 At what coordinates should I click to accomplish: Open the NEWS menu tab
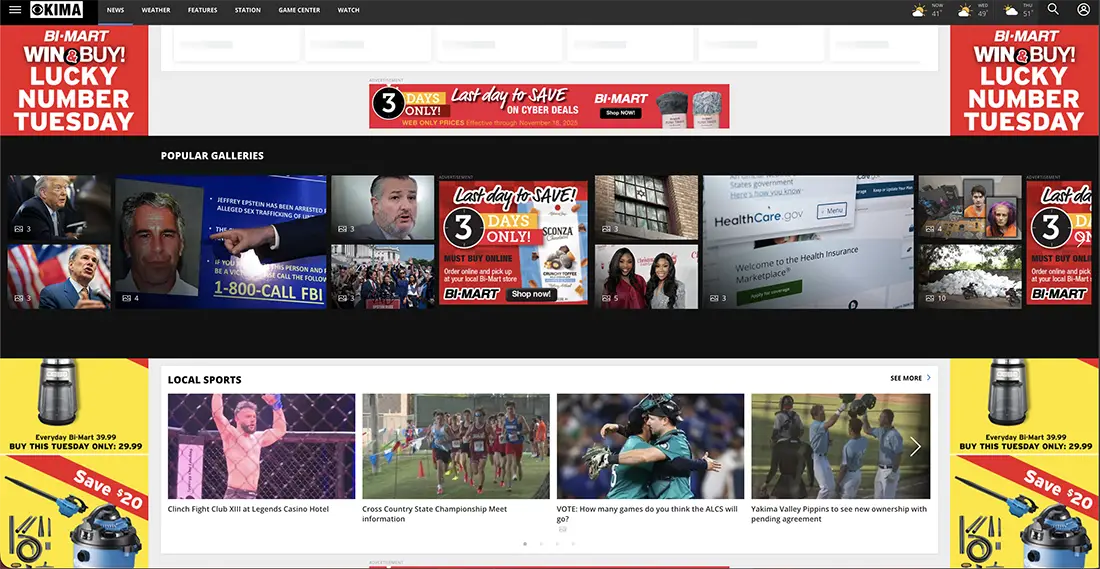coord(116,11)
